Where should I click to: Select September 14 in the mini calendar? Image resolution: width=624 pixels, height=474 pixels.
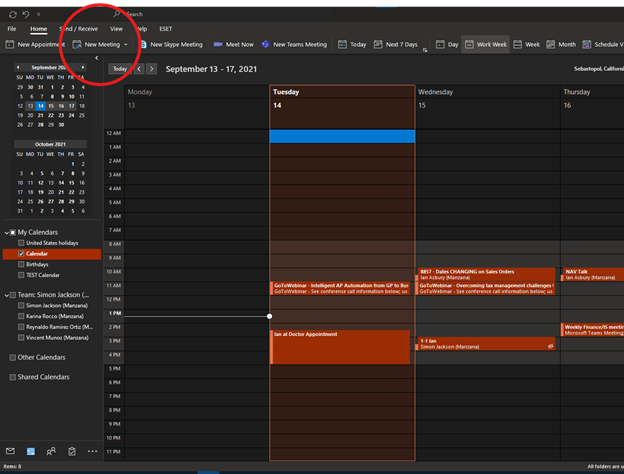point(40,106)
